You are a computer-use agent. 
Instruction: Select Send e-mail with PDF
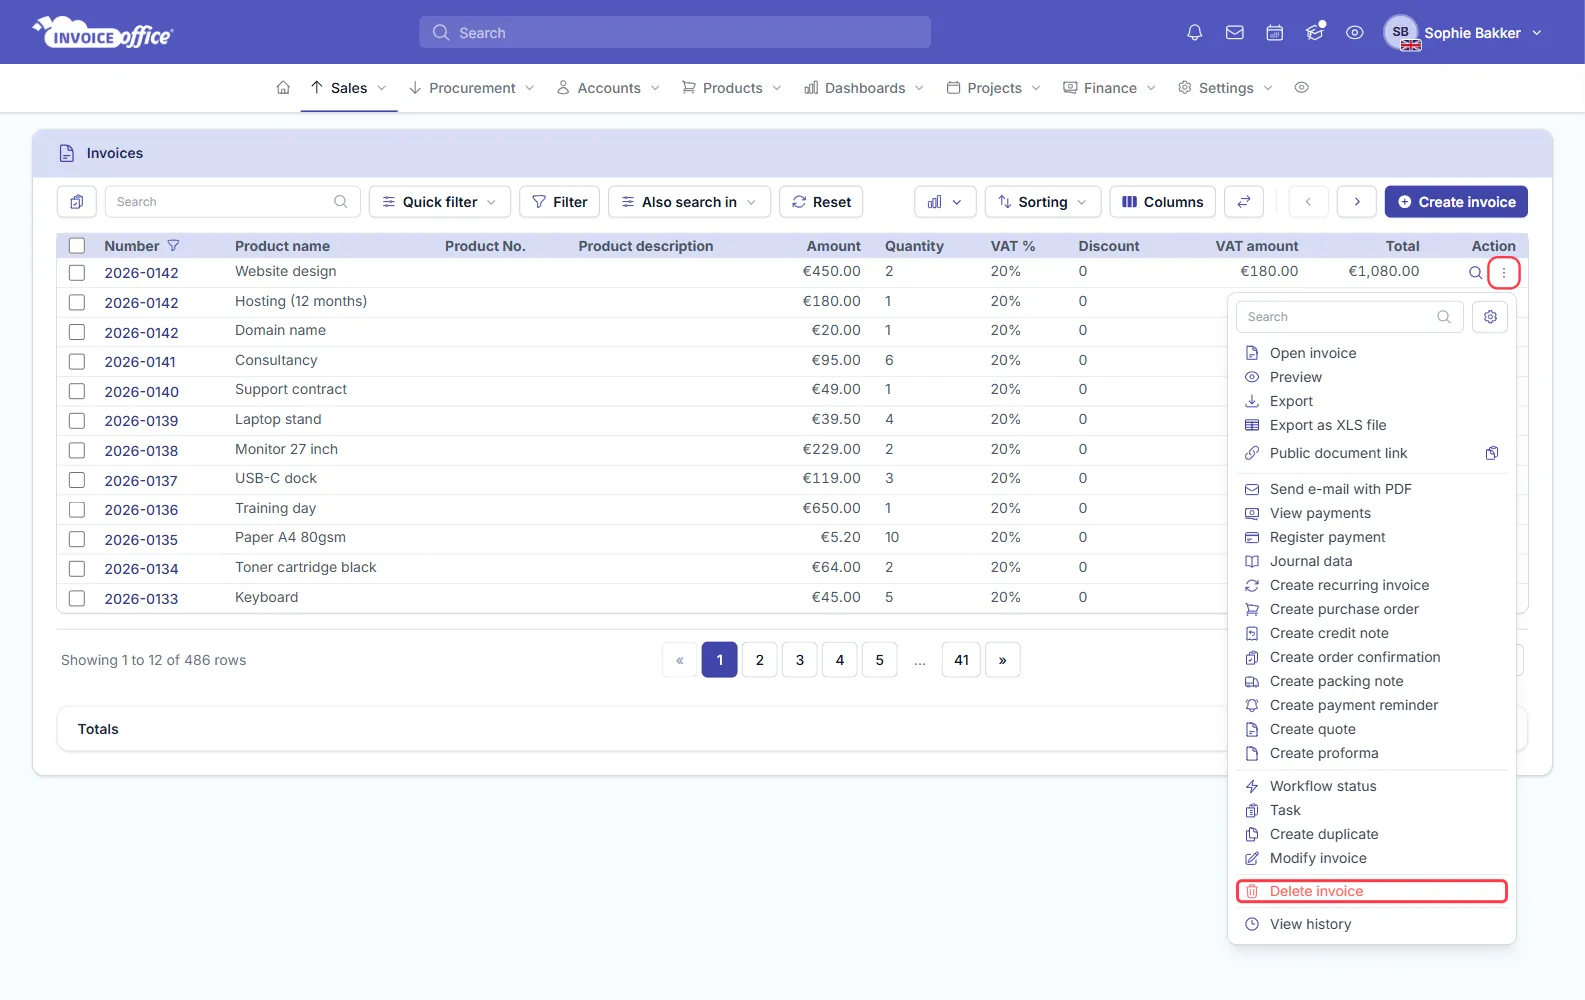pyautogui.click(x=1340, y=489)
